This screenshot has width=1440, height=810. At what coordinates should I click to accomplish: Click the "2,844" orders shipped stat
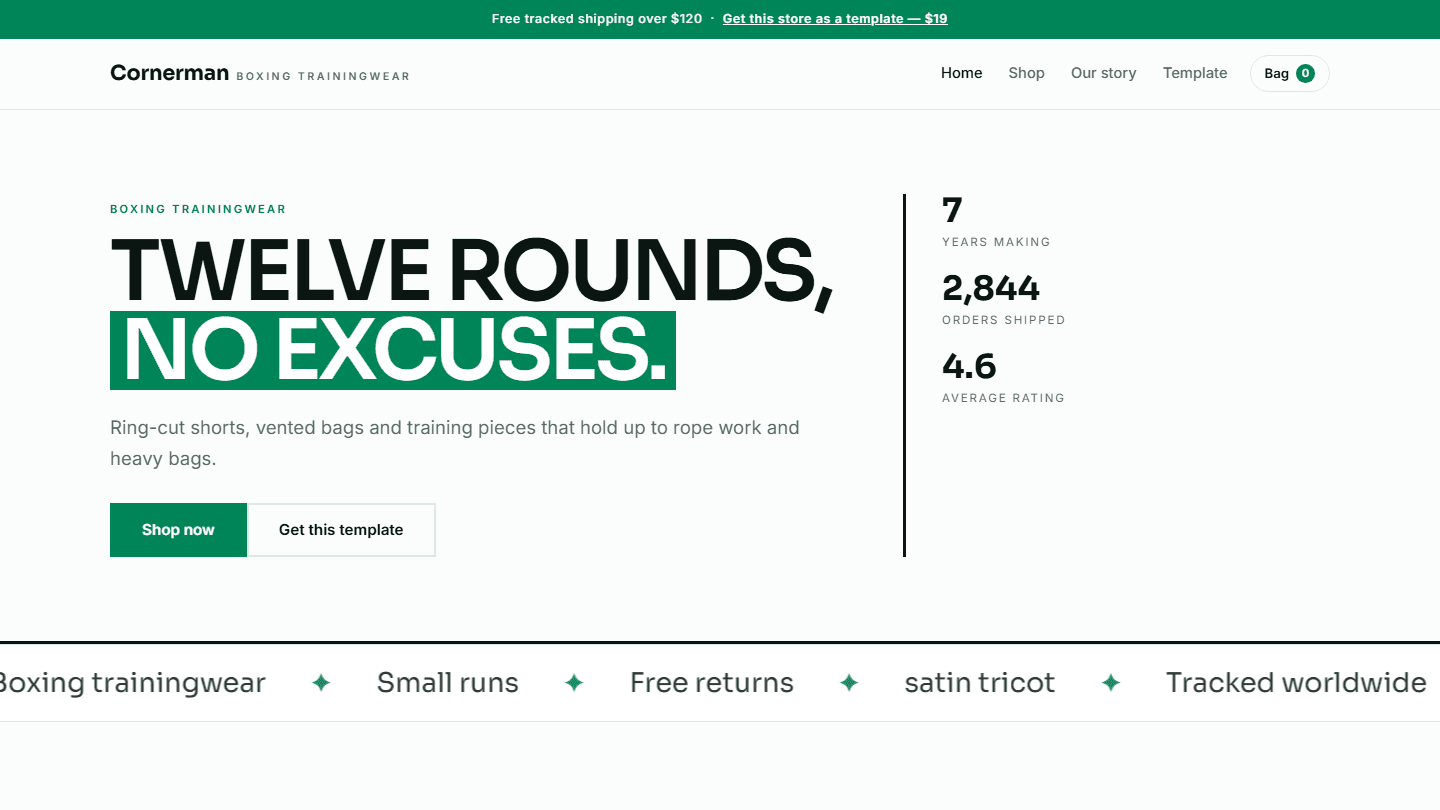991,288
